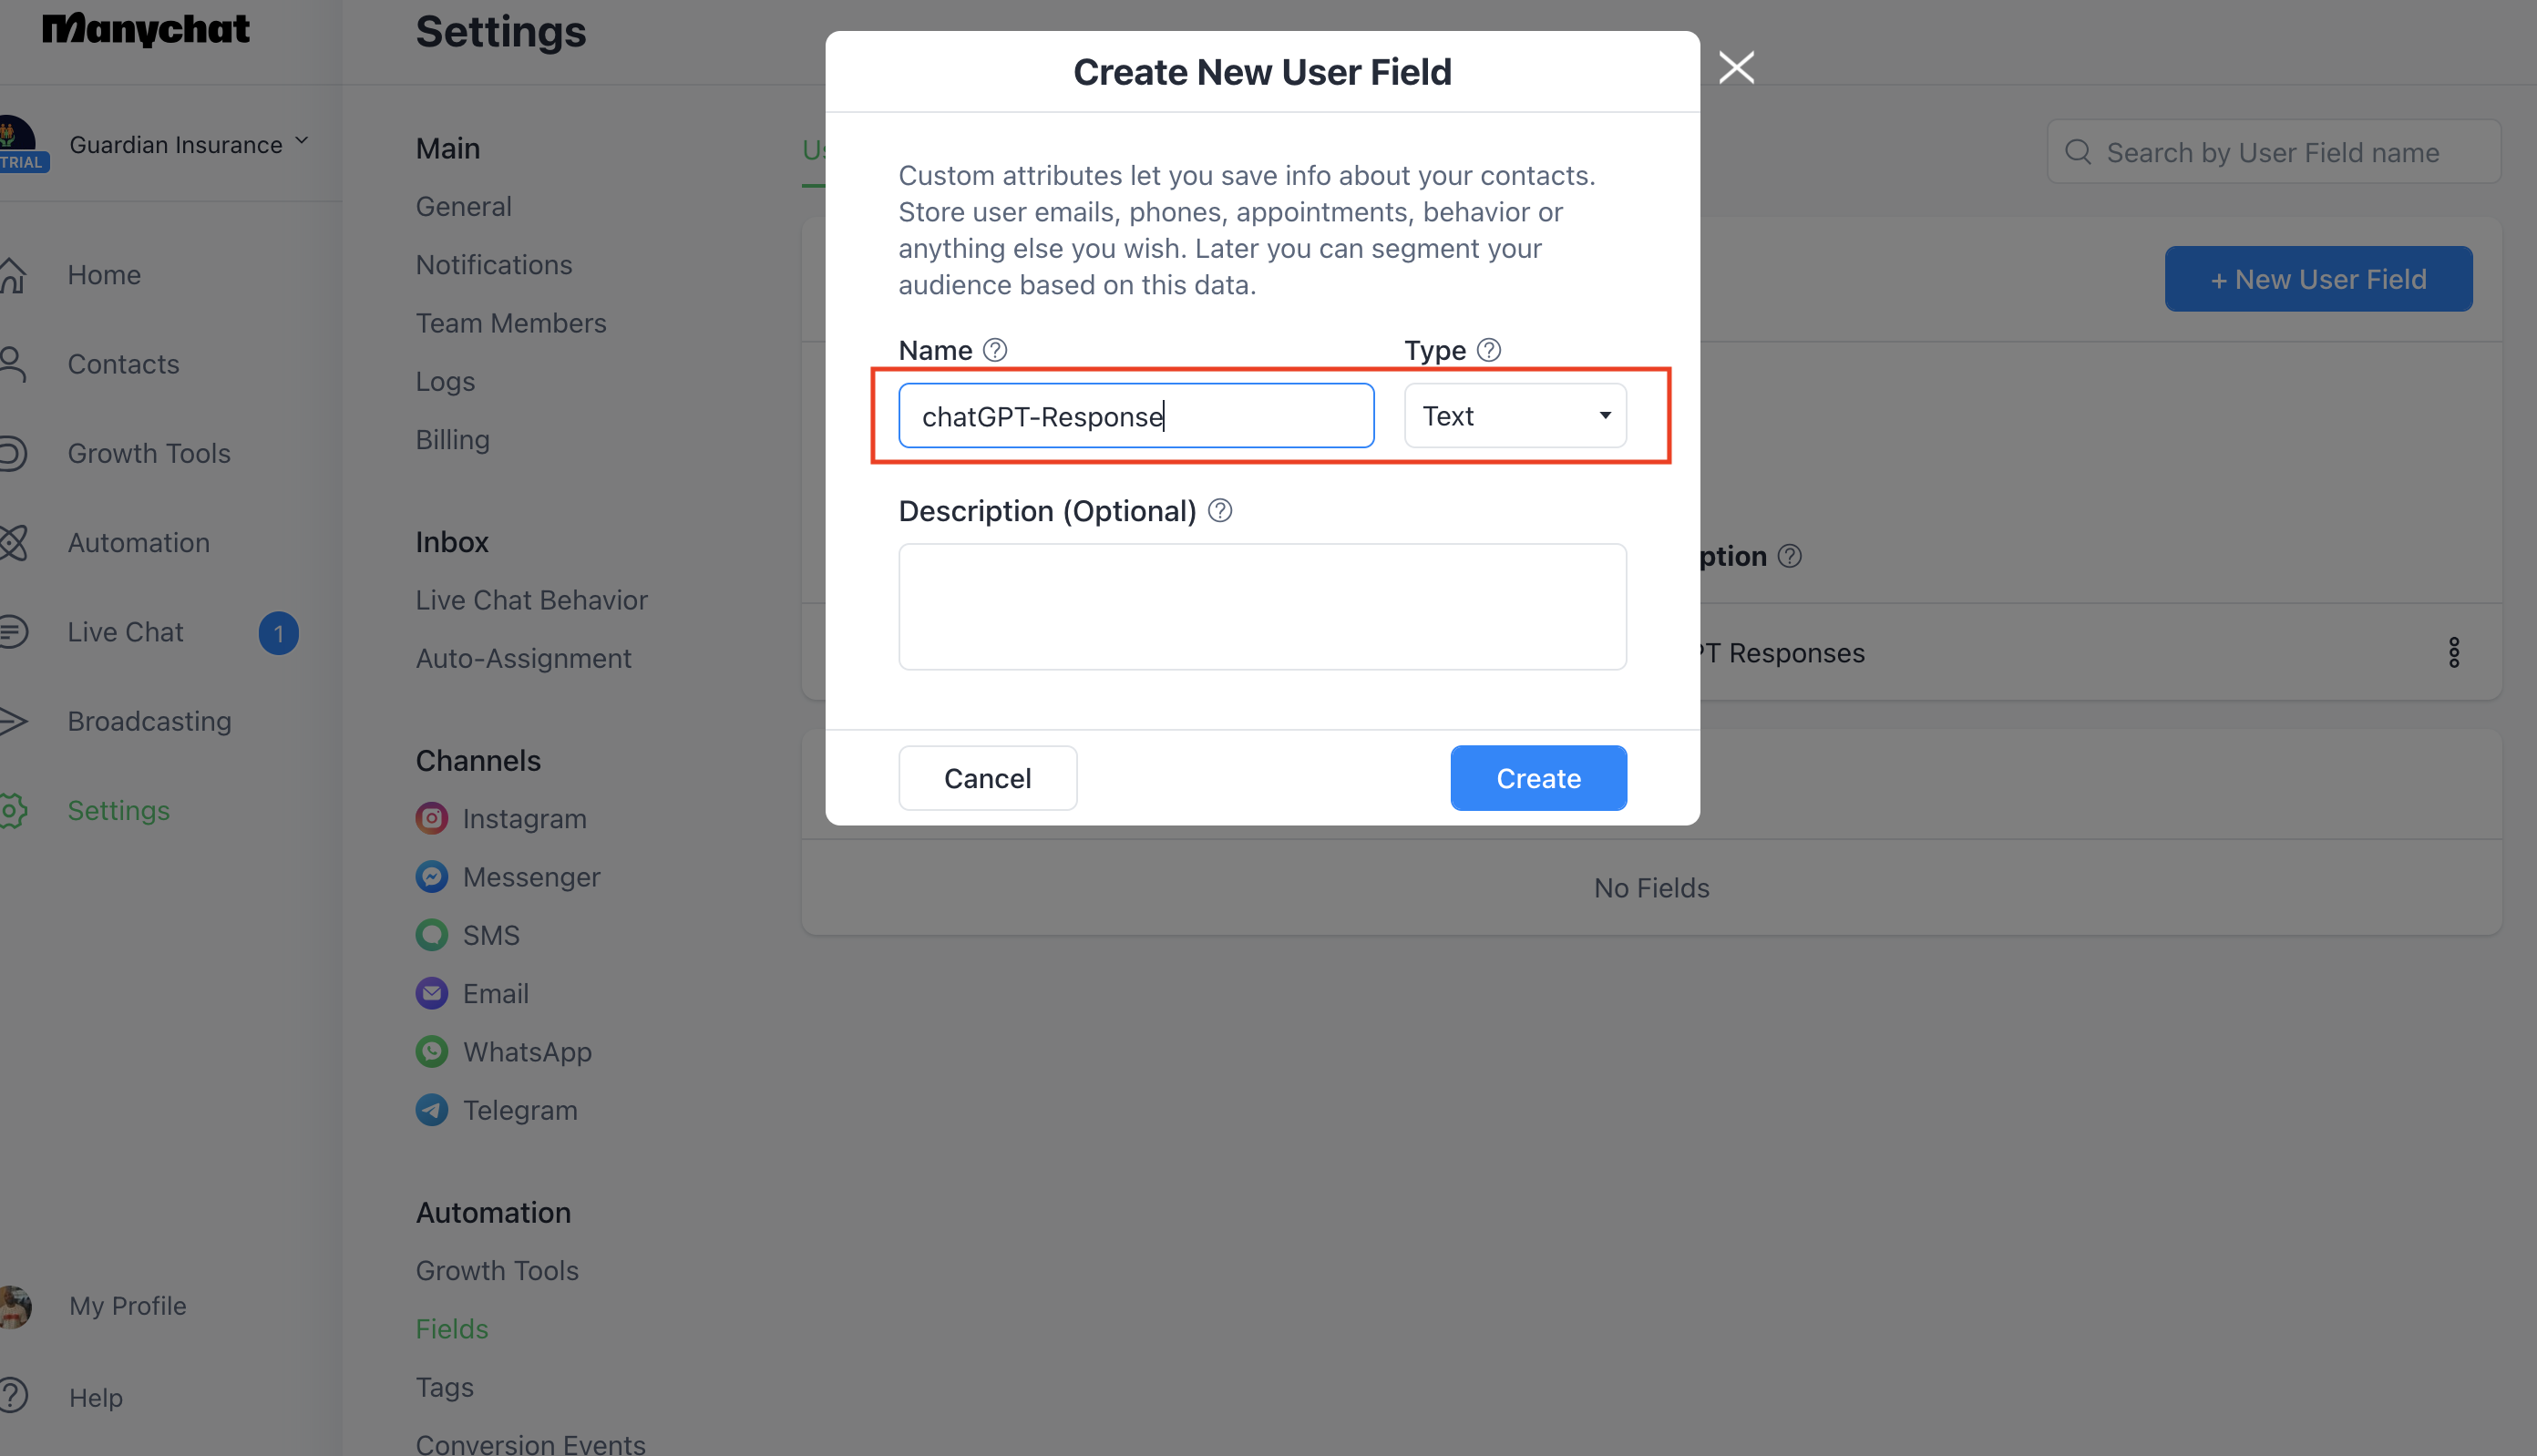Open the Team Members settings page

tap(511, 323)
